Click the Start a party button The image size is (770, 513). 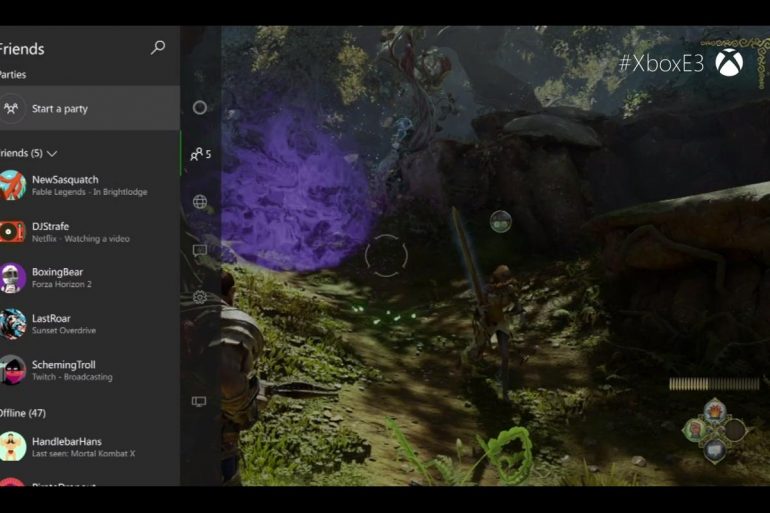89,108
